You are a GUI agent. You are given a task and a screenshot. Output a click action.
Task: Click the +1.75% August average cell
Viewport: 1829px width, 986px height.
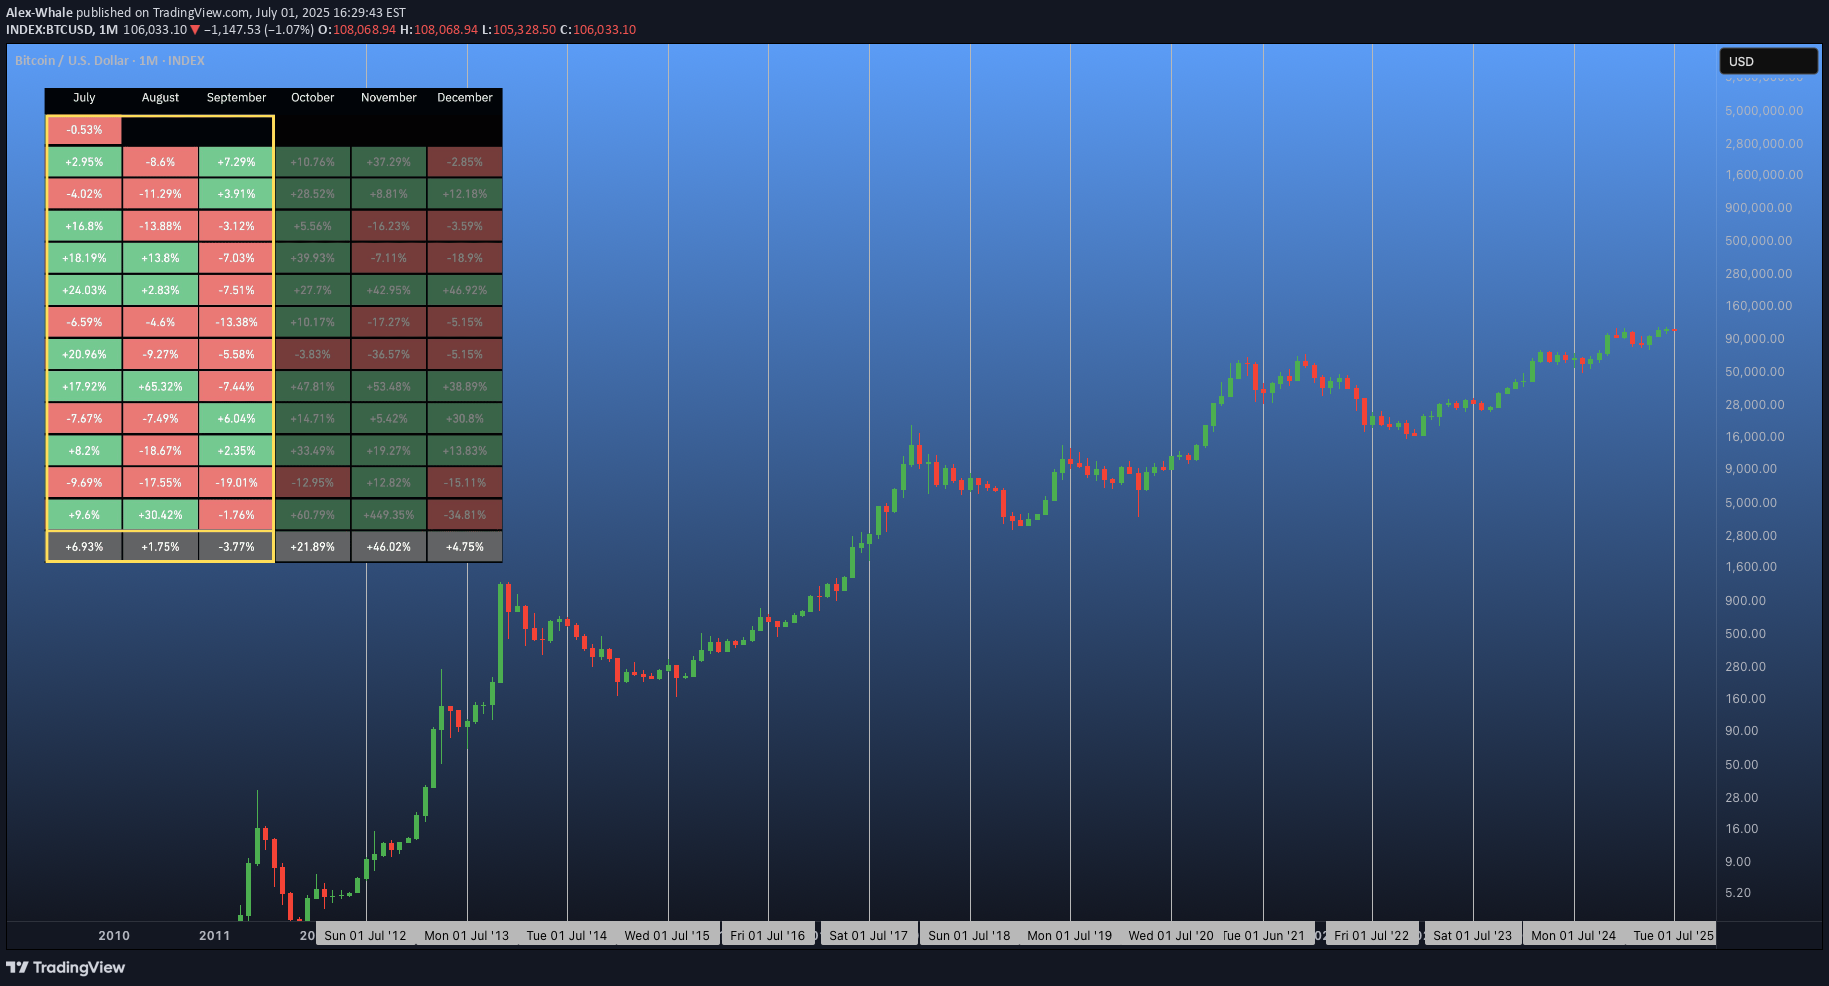pyautogui.click(x=160, y=547)
